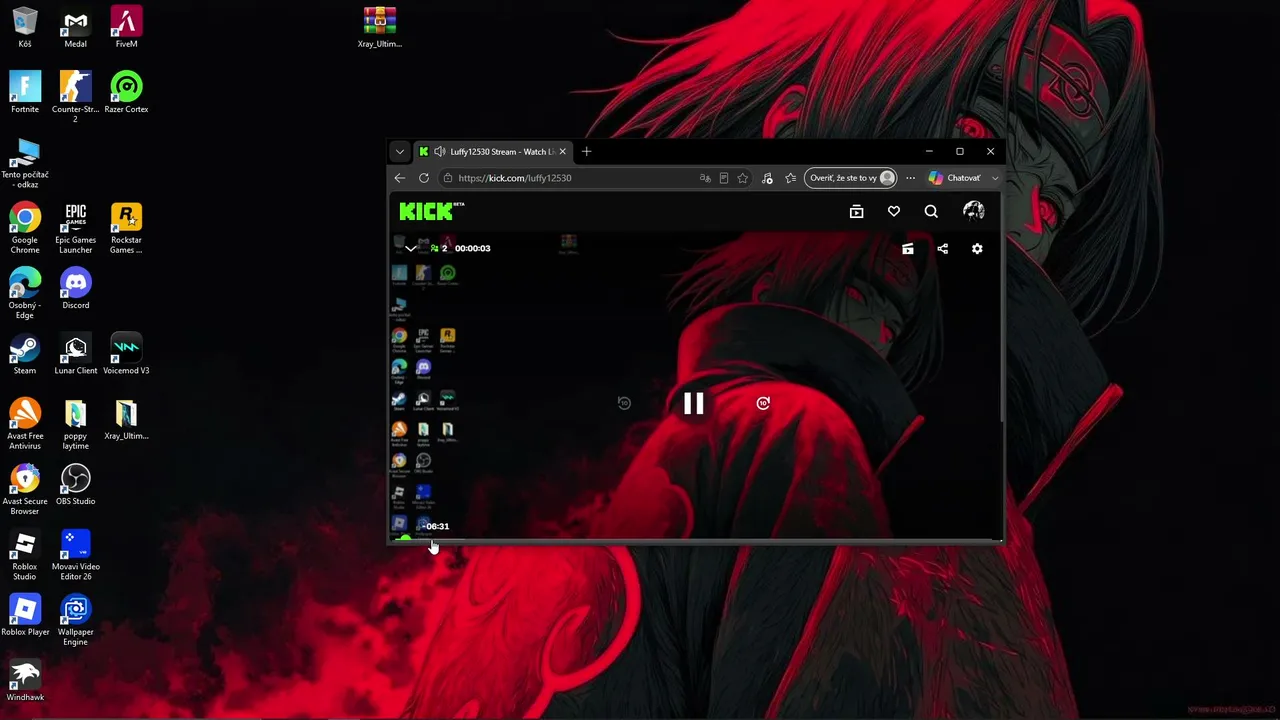1280x720 pixels.
Task: Open the tab actions dropdown
Action: point(400,152)
